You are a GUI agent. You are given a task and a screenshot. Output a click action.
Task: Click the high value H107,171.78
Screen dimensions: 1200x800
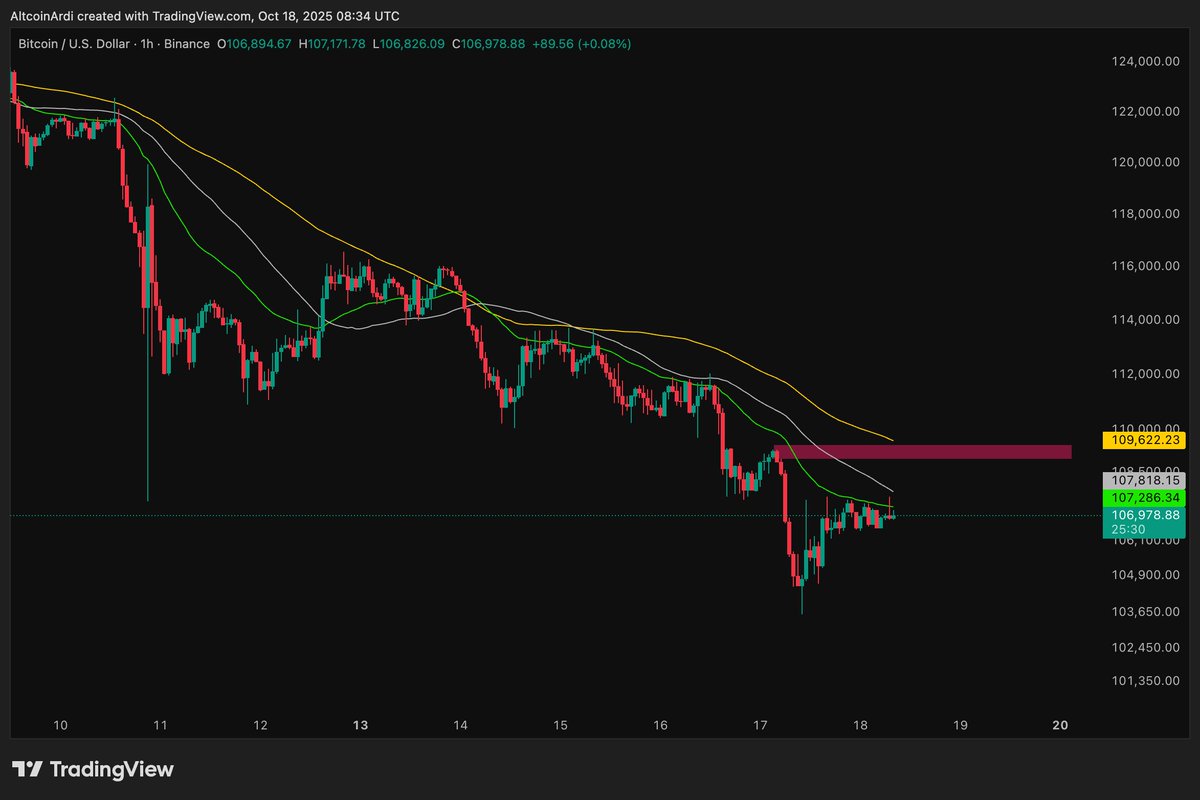[x=332, y=44]
